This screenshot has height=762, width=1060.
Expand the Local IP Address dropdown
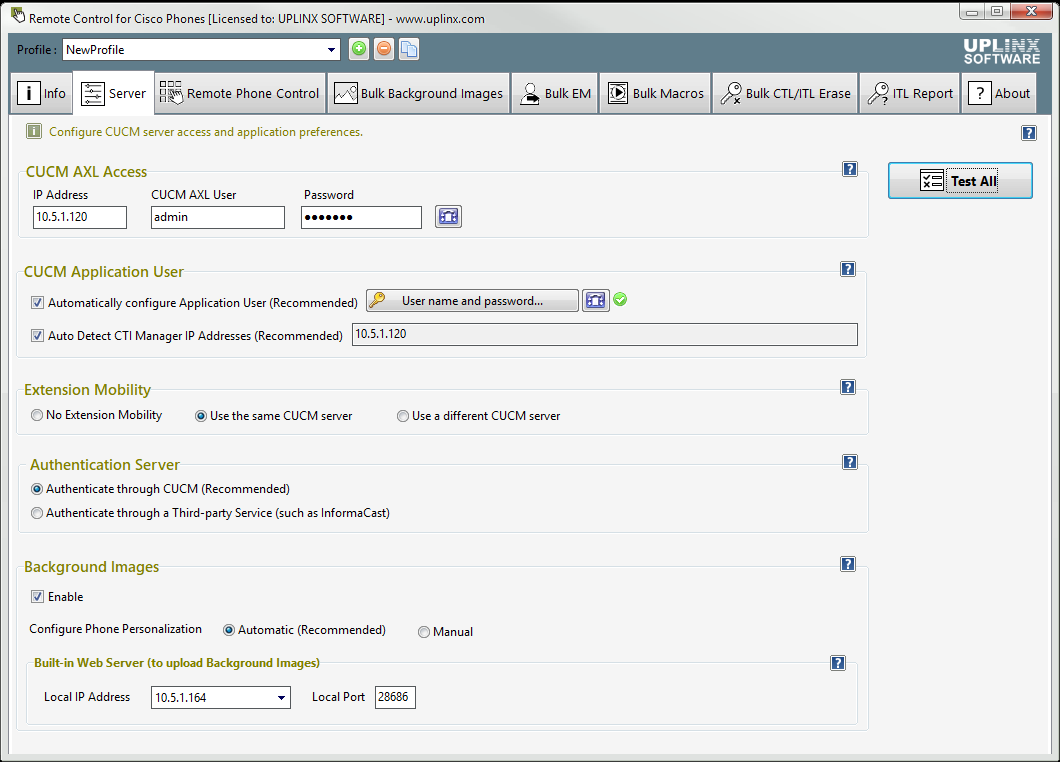pos(281,698)
